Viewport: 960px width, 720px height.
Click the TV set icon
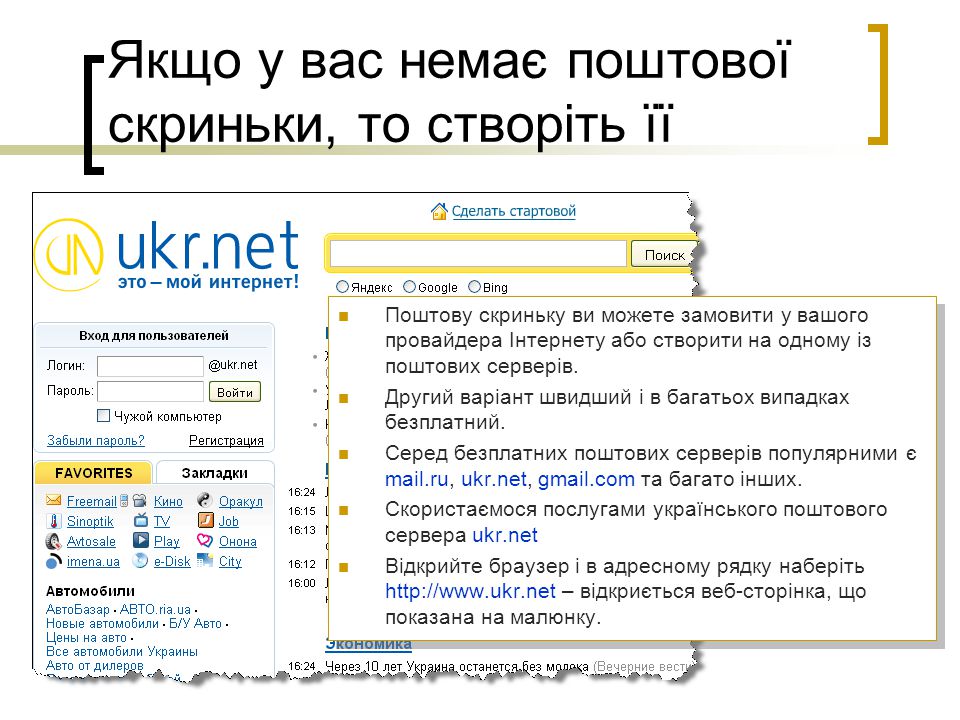click(x=141, y=520)
